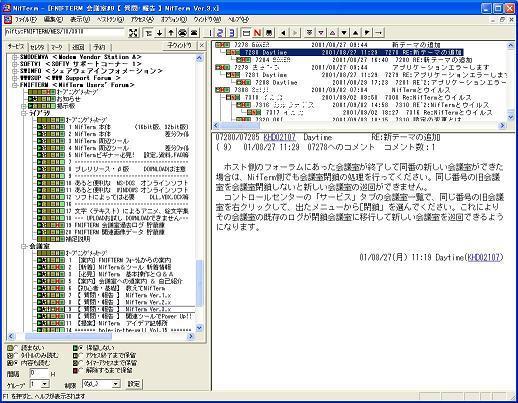
Task: Select 内容も読む radio option
Action: [x=16, y=362]
